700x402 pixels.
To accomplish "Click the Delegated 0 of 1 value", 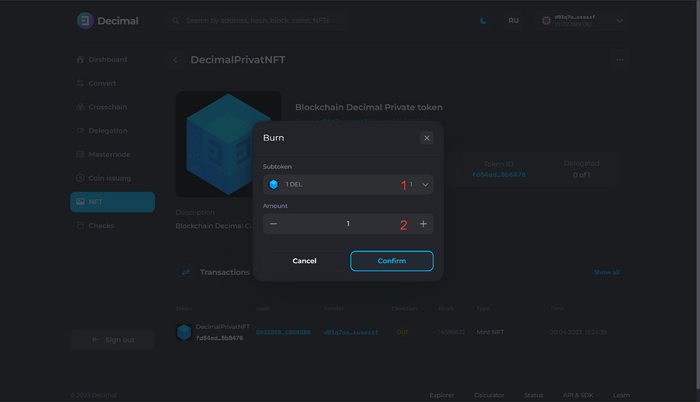I will click(x=582, y=175).
